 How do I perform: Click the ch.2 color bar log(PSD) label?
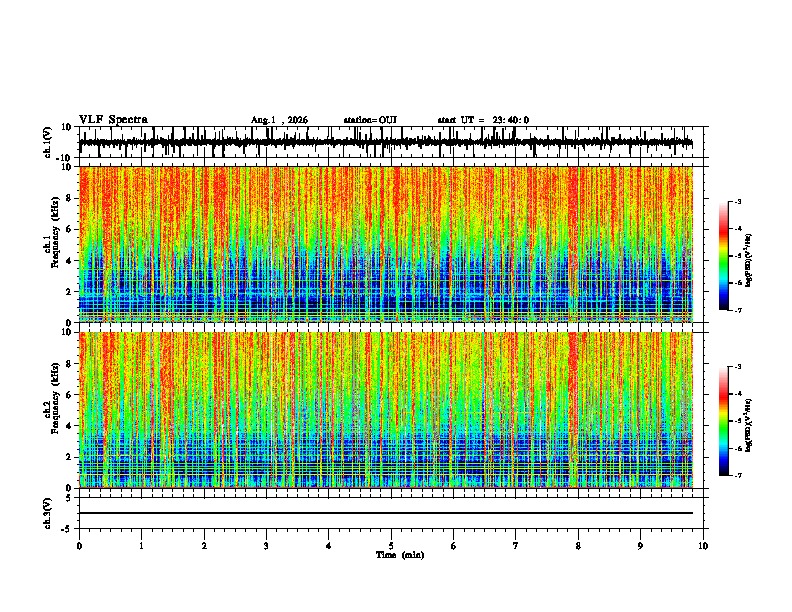749,426
